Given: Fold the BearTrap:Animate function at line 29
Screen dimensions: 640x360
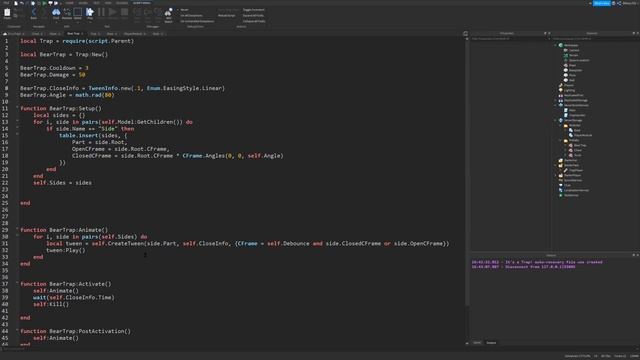Looking at the screenshot, I should click(17, 229).
